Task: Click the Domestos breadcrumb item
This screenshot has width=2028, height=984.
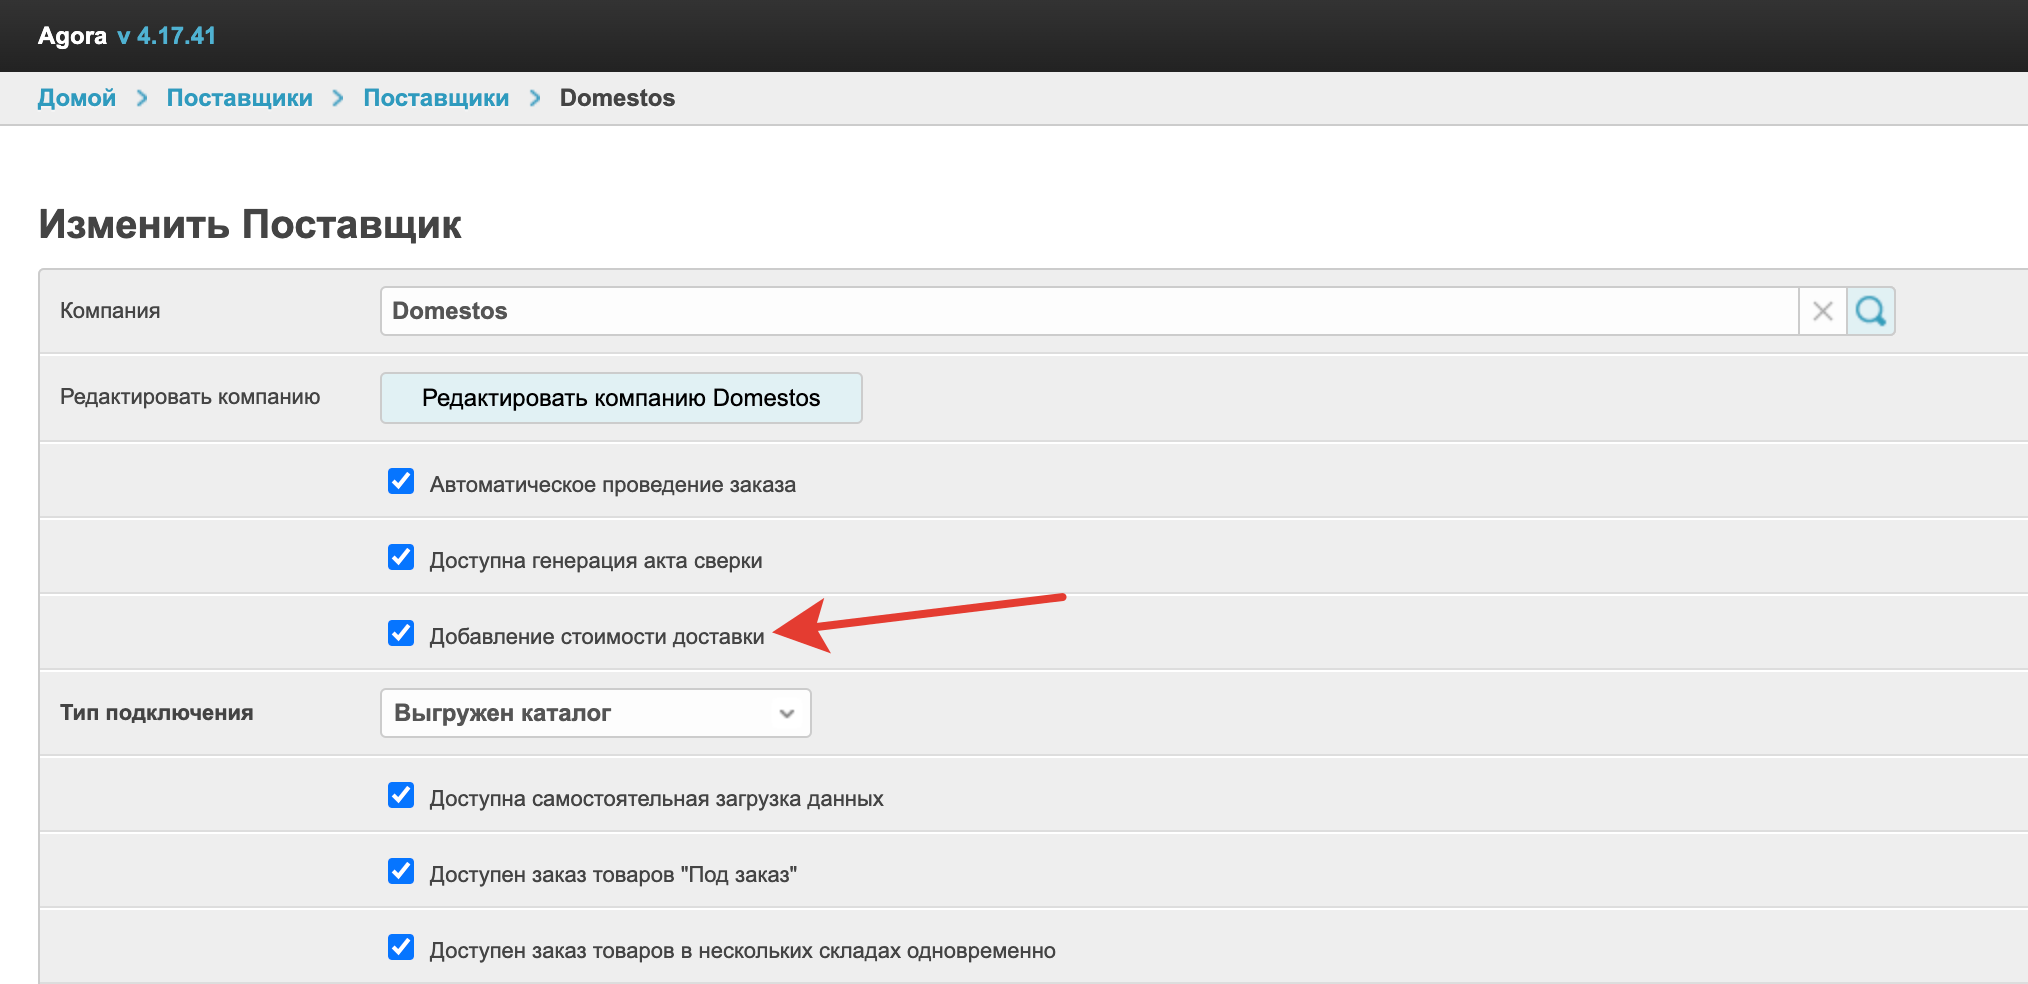Action: coord(617,98)
